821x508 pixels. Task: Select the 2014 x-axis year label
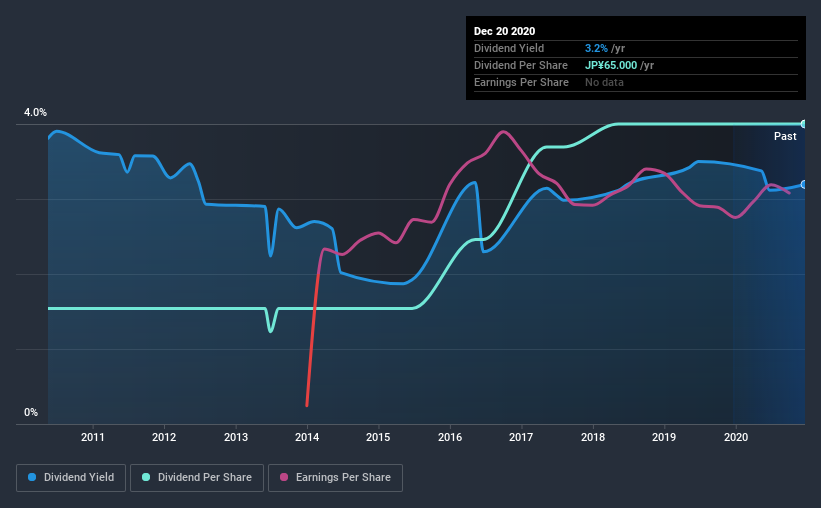pos(307,437)
